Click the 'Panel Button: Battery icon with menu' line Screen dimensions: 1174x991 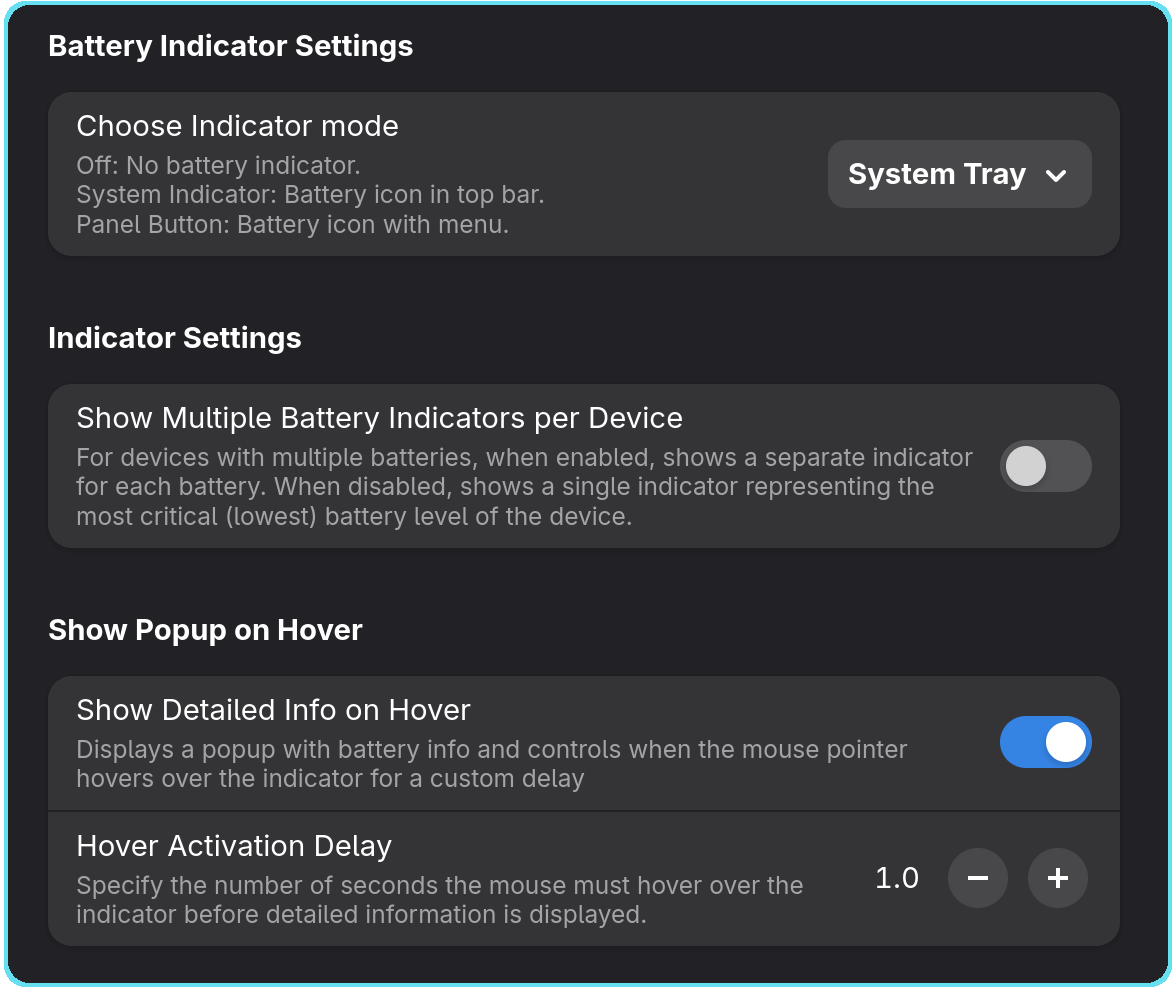coord(292,224)
